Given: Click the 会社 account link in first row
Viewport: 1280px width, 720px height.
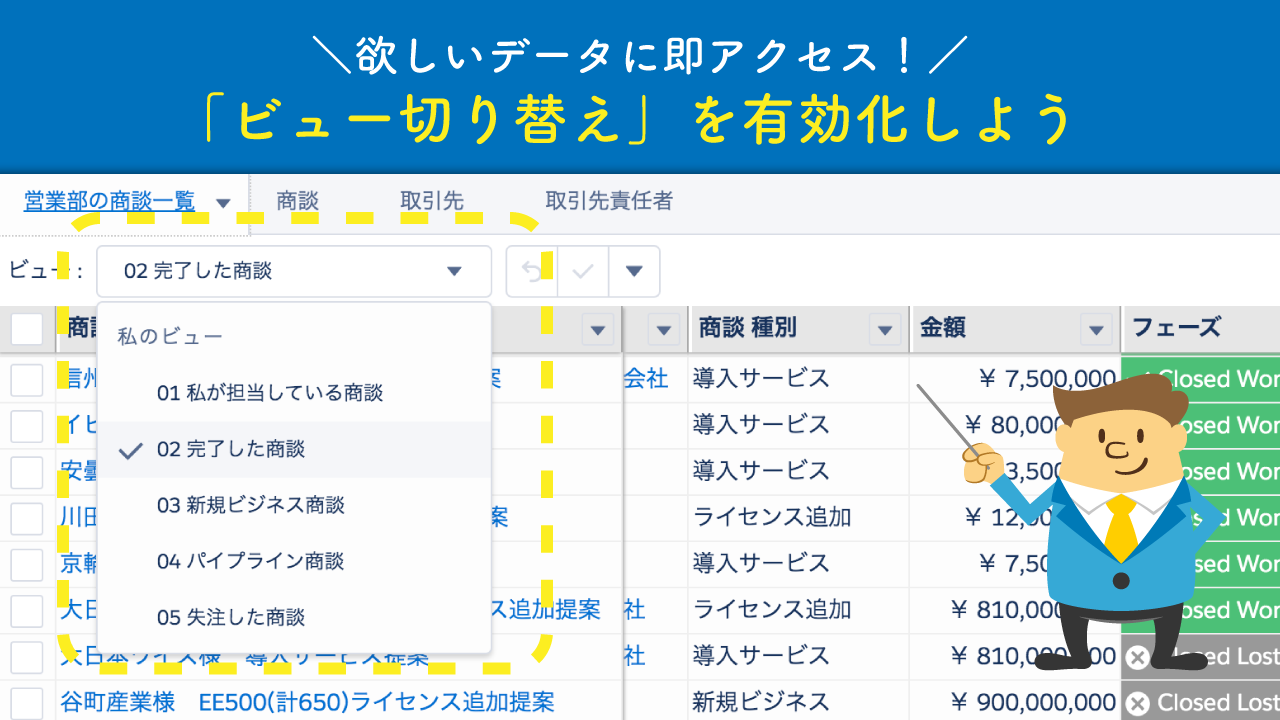Looking at the screenshot, I should [646, 379].
